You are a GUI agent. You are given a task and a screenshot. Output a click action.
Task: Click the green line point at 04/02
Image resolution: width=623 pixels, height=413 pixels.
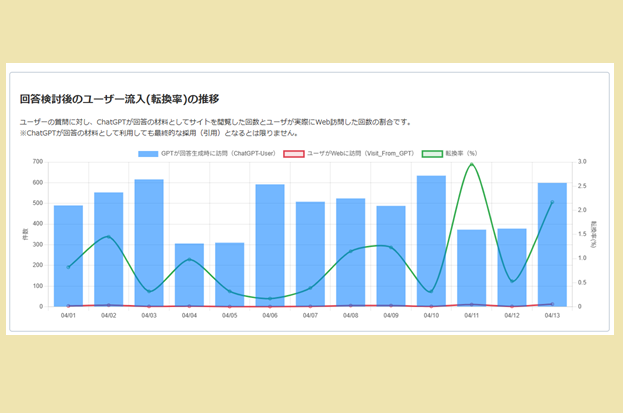[x=108, y=237]
